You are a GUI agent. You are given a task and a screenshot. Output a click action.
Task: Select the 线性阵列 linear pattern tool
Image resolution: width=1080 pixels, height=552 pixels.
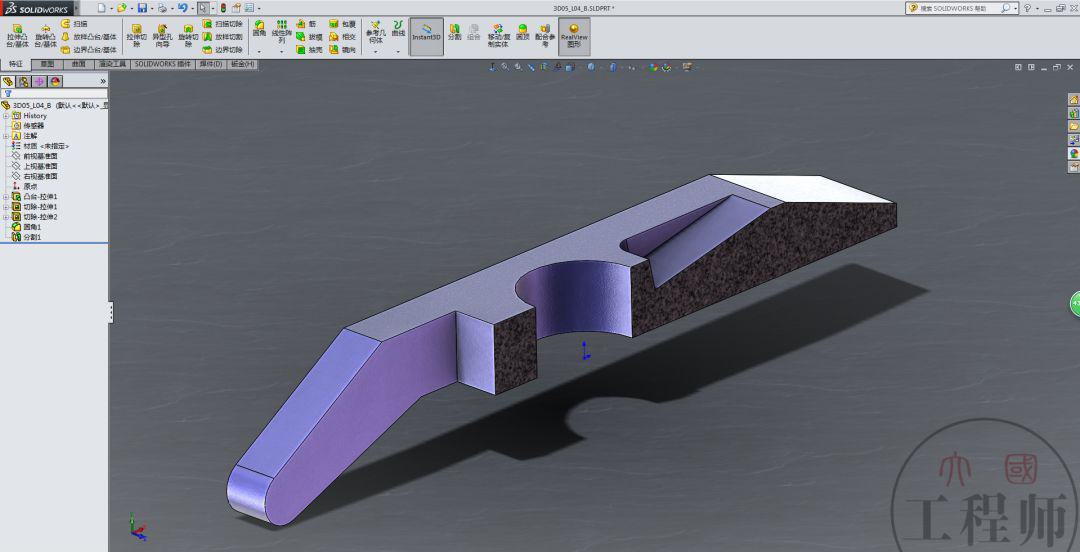point(282,32)
